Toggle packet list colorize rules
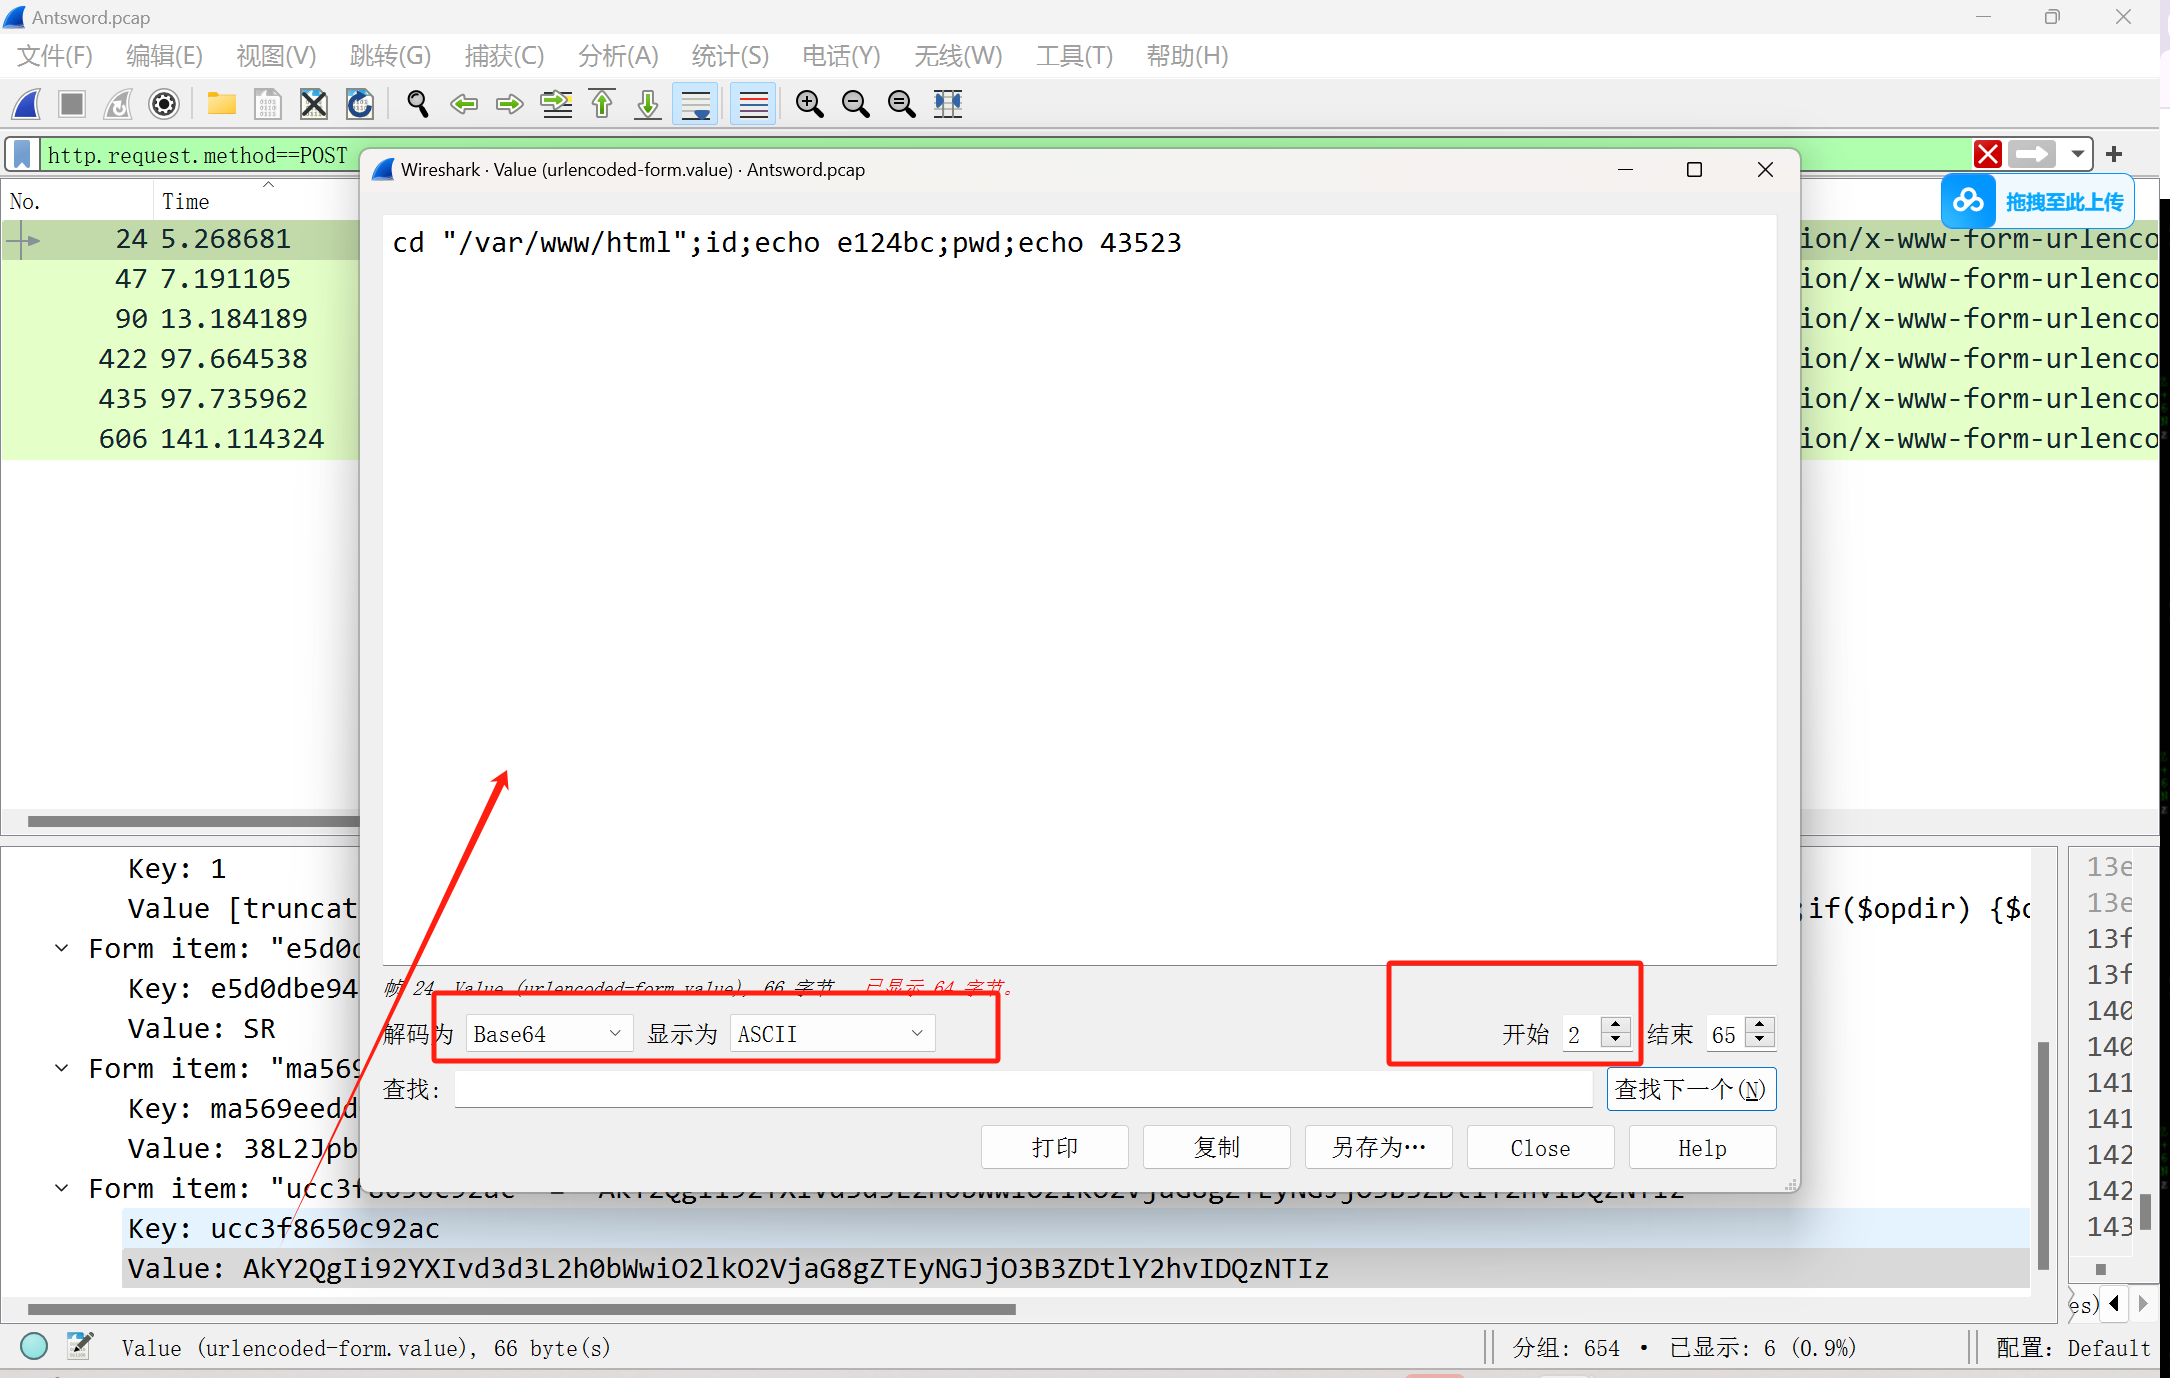 pos(753,104)
